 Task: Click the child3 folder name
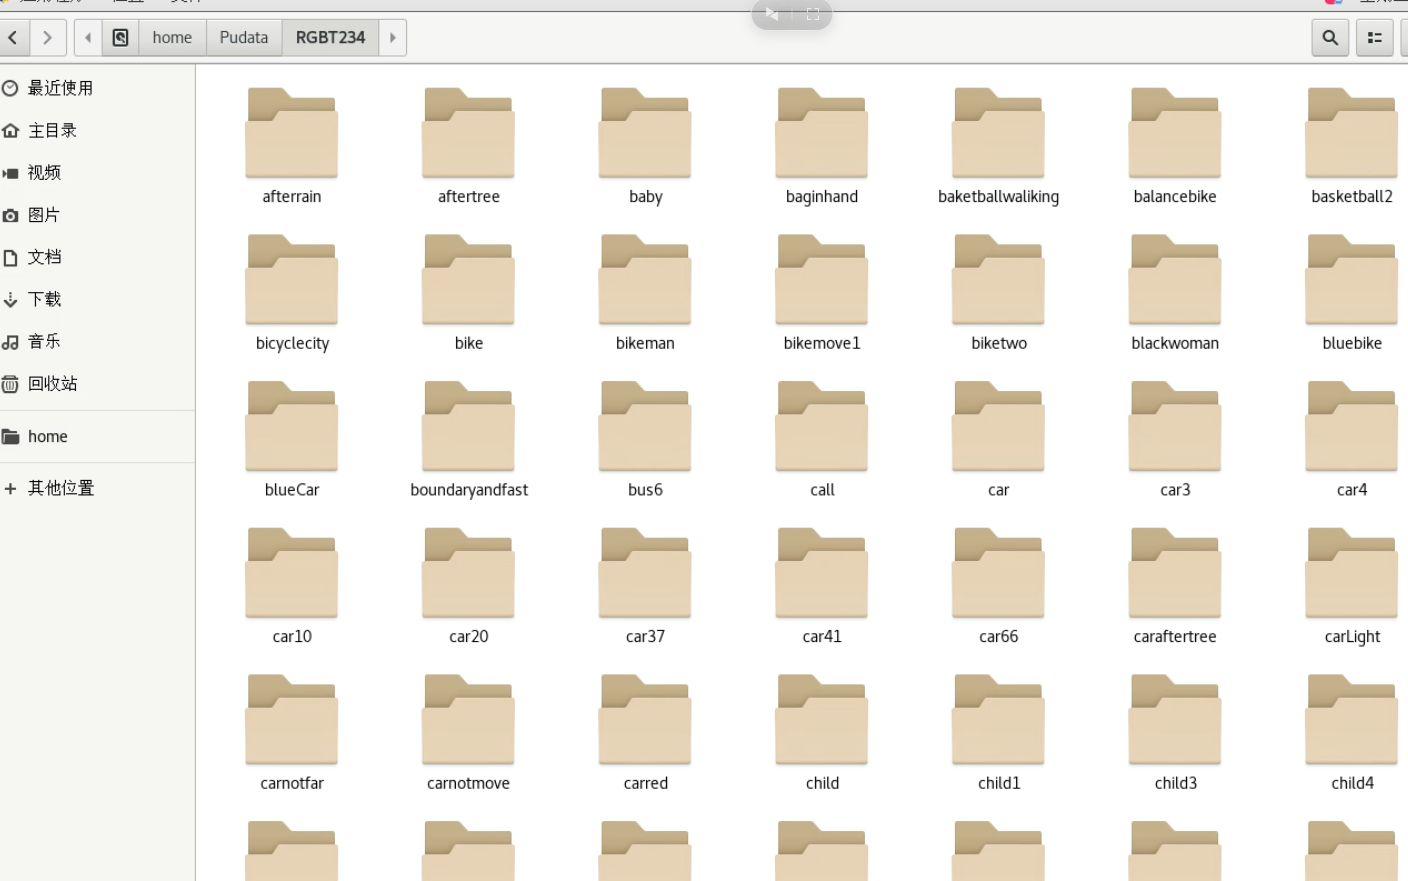(x=1175, y=784)
